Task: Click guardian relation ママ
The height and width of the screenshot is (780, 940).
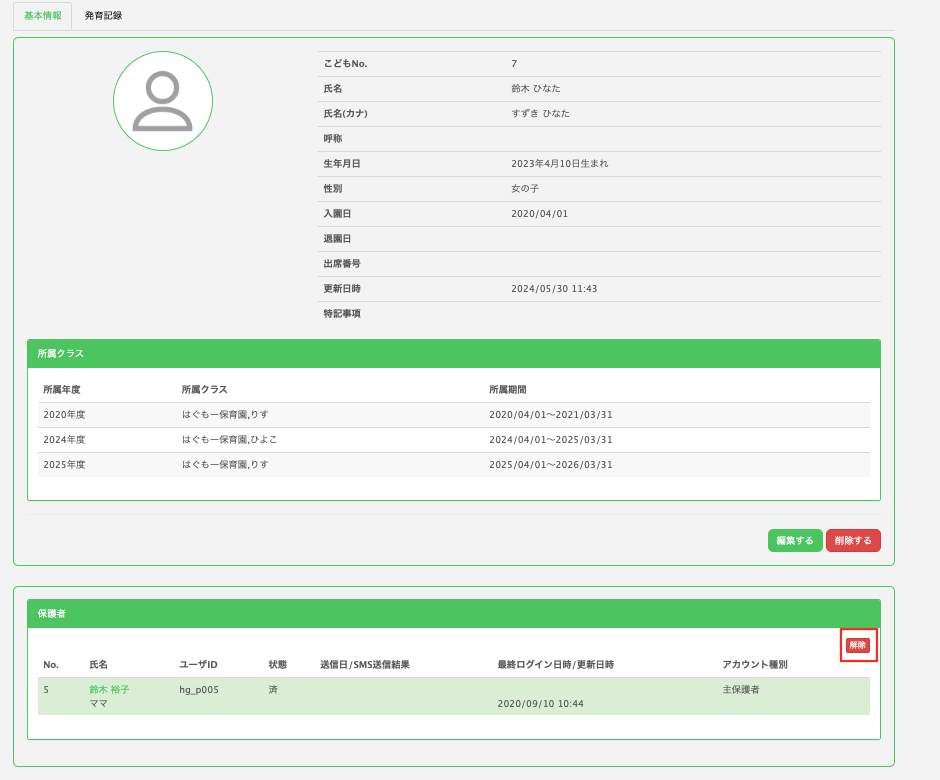Action: [x=98, y=703]
